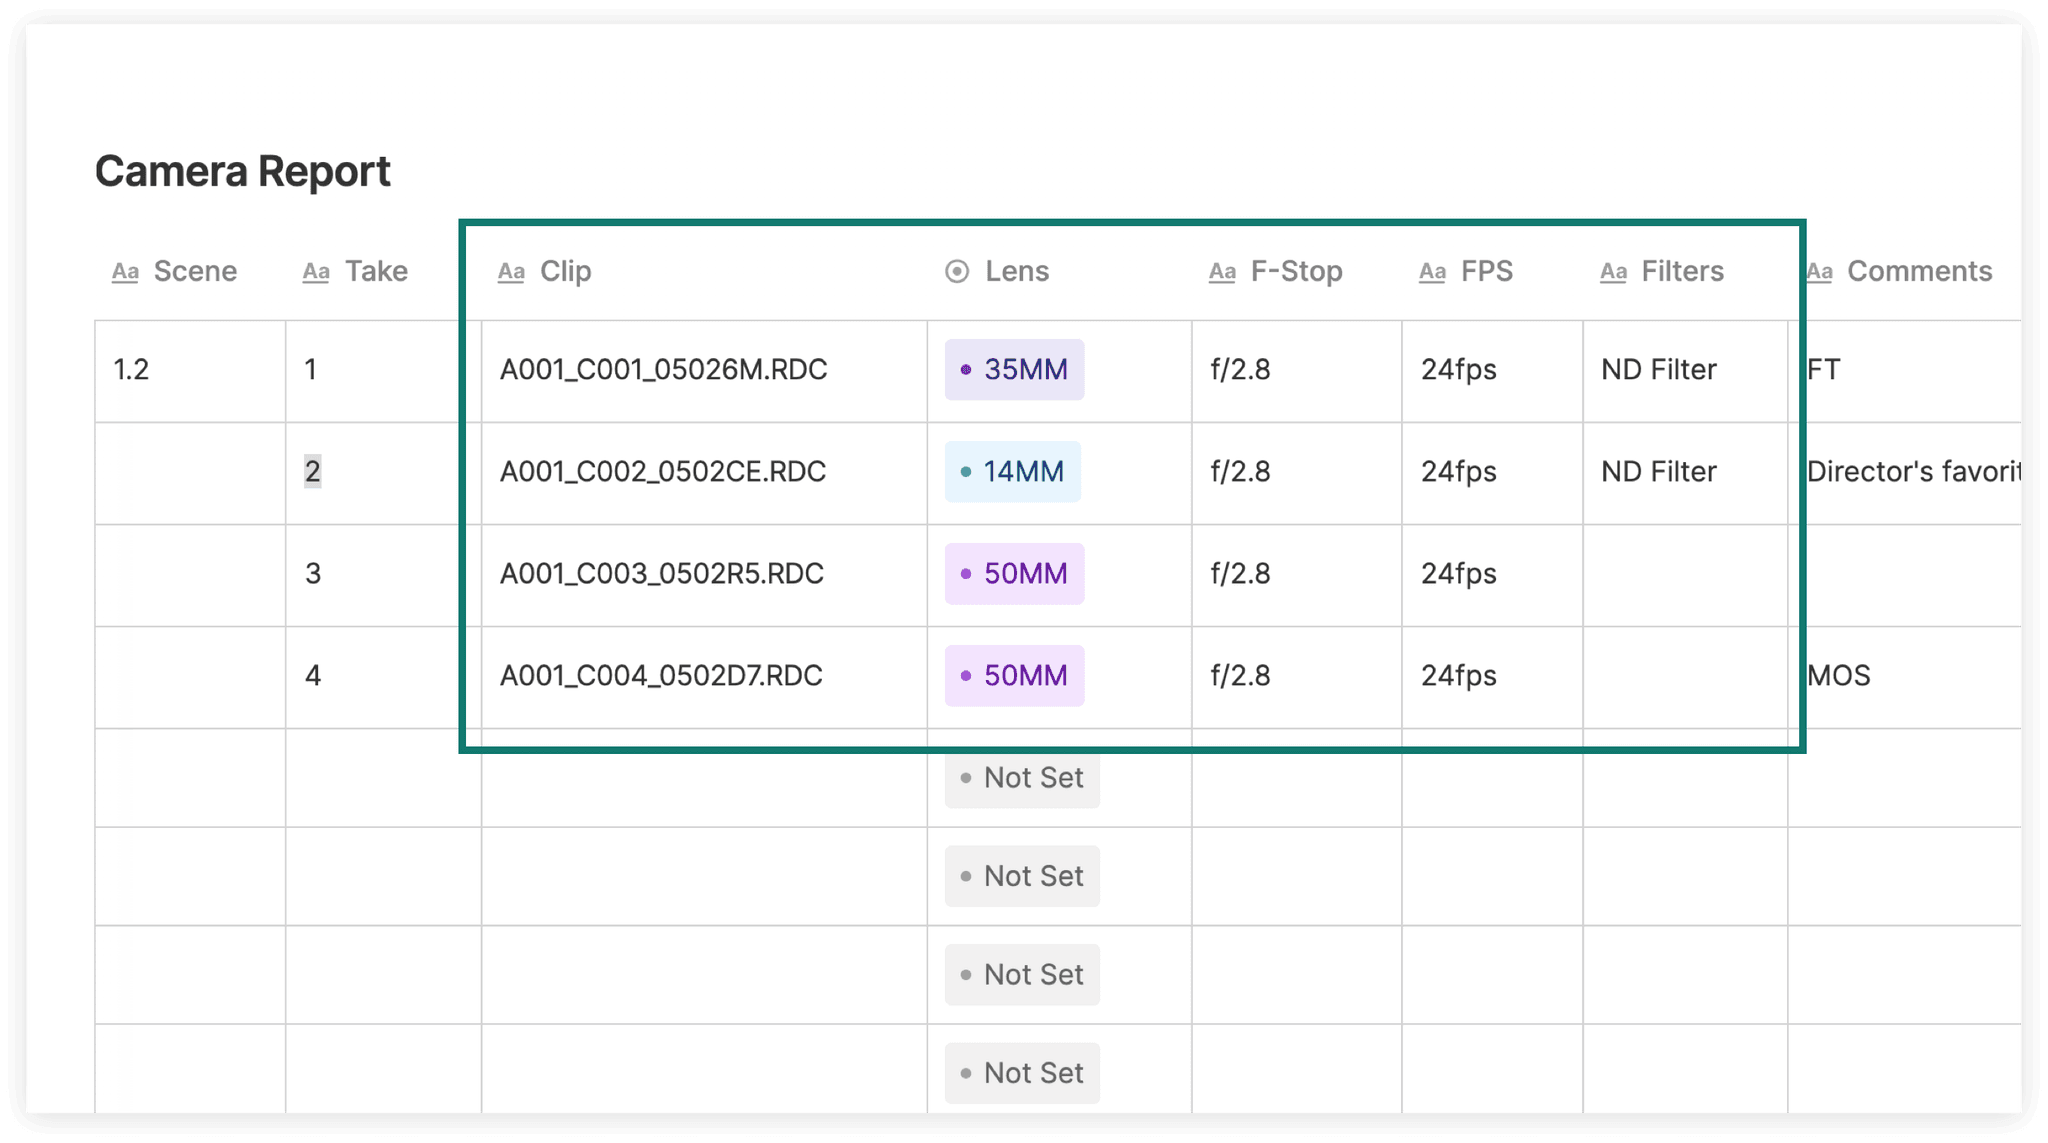Viewport: 2048px width, 1143px height.
Task: Select the clip named A001_C001_05026M.RDC
Action: click(664, 369)
